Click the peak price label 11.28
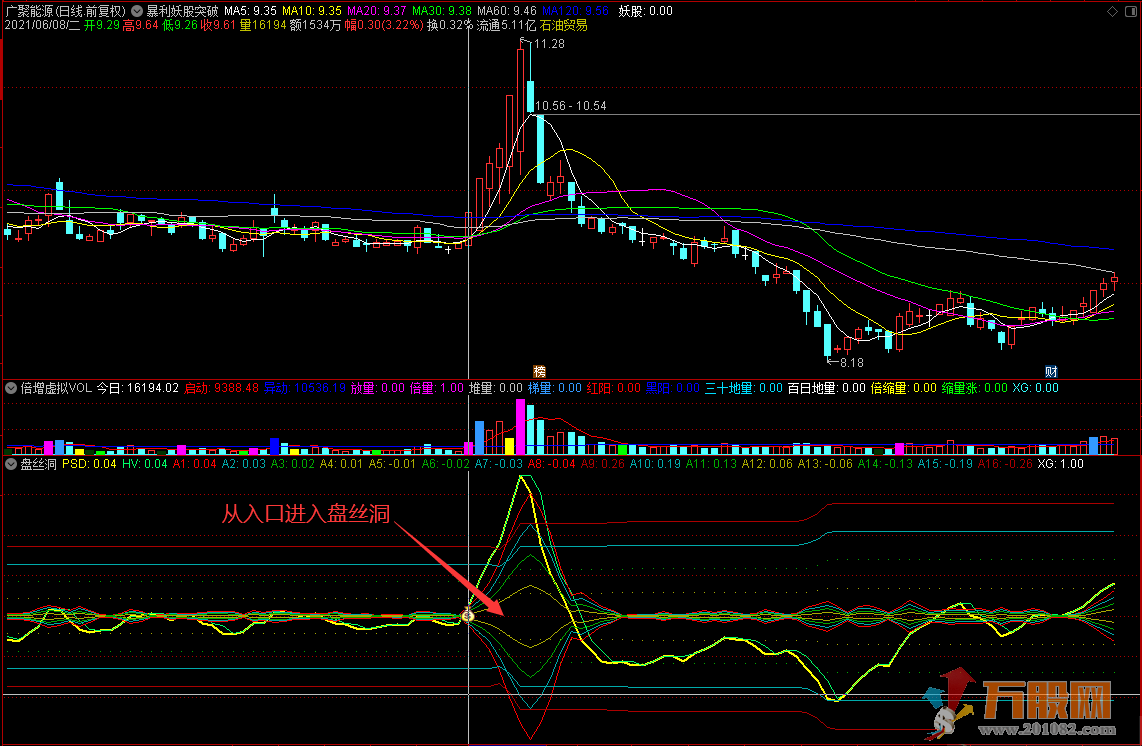Image resolution: width=1142 pixels, height=746 pixels. [549, 44]
